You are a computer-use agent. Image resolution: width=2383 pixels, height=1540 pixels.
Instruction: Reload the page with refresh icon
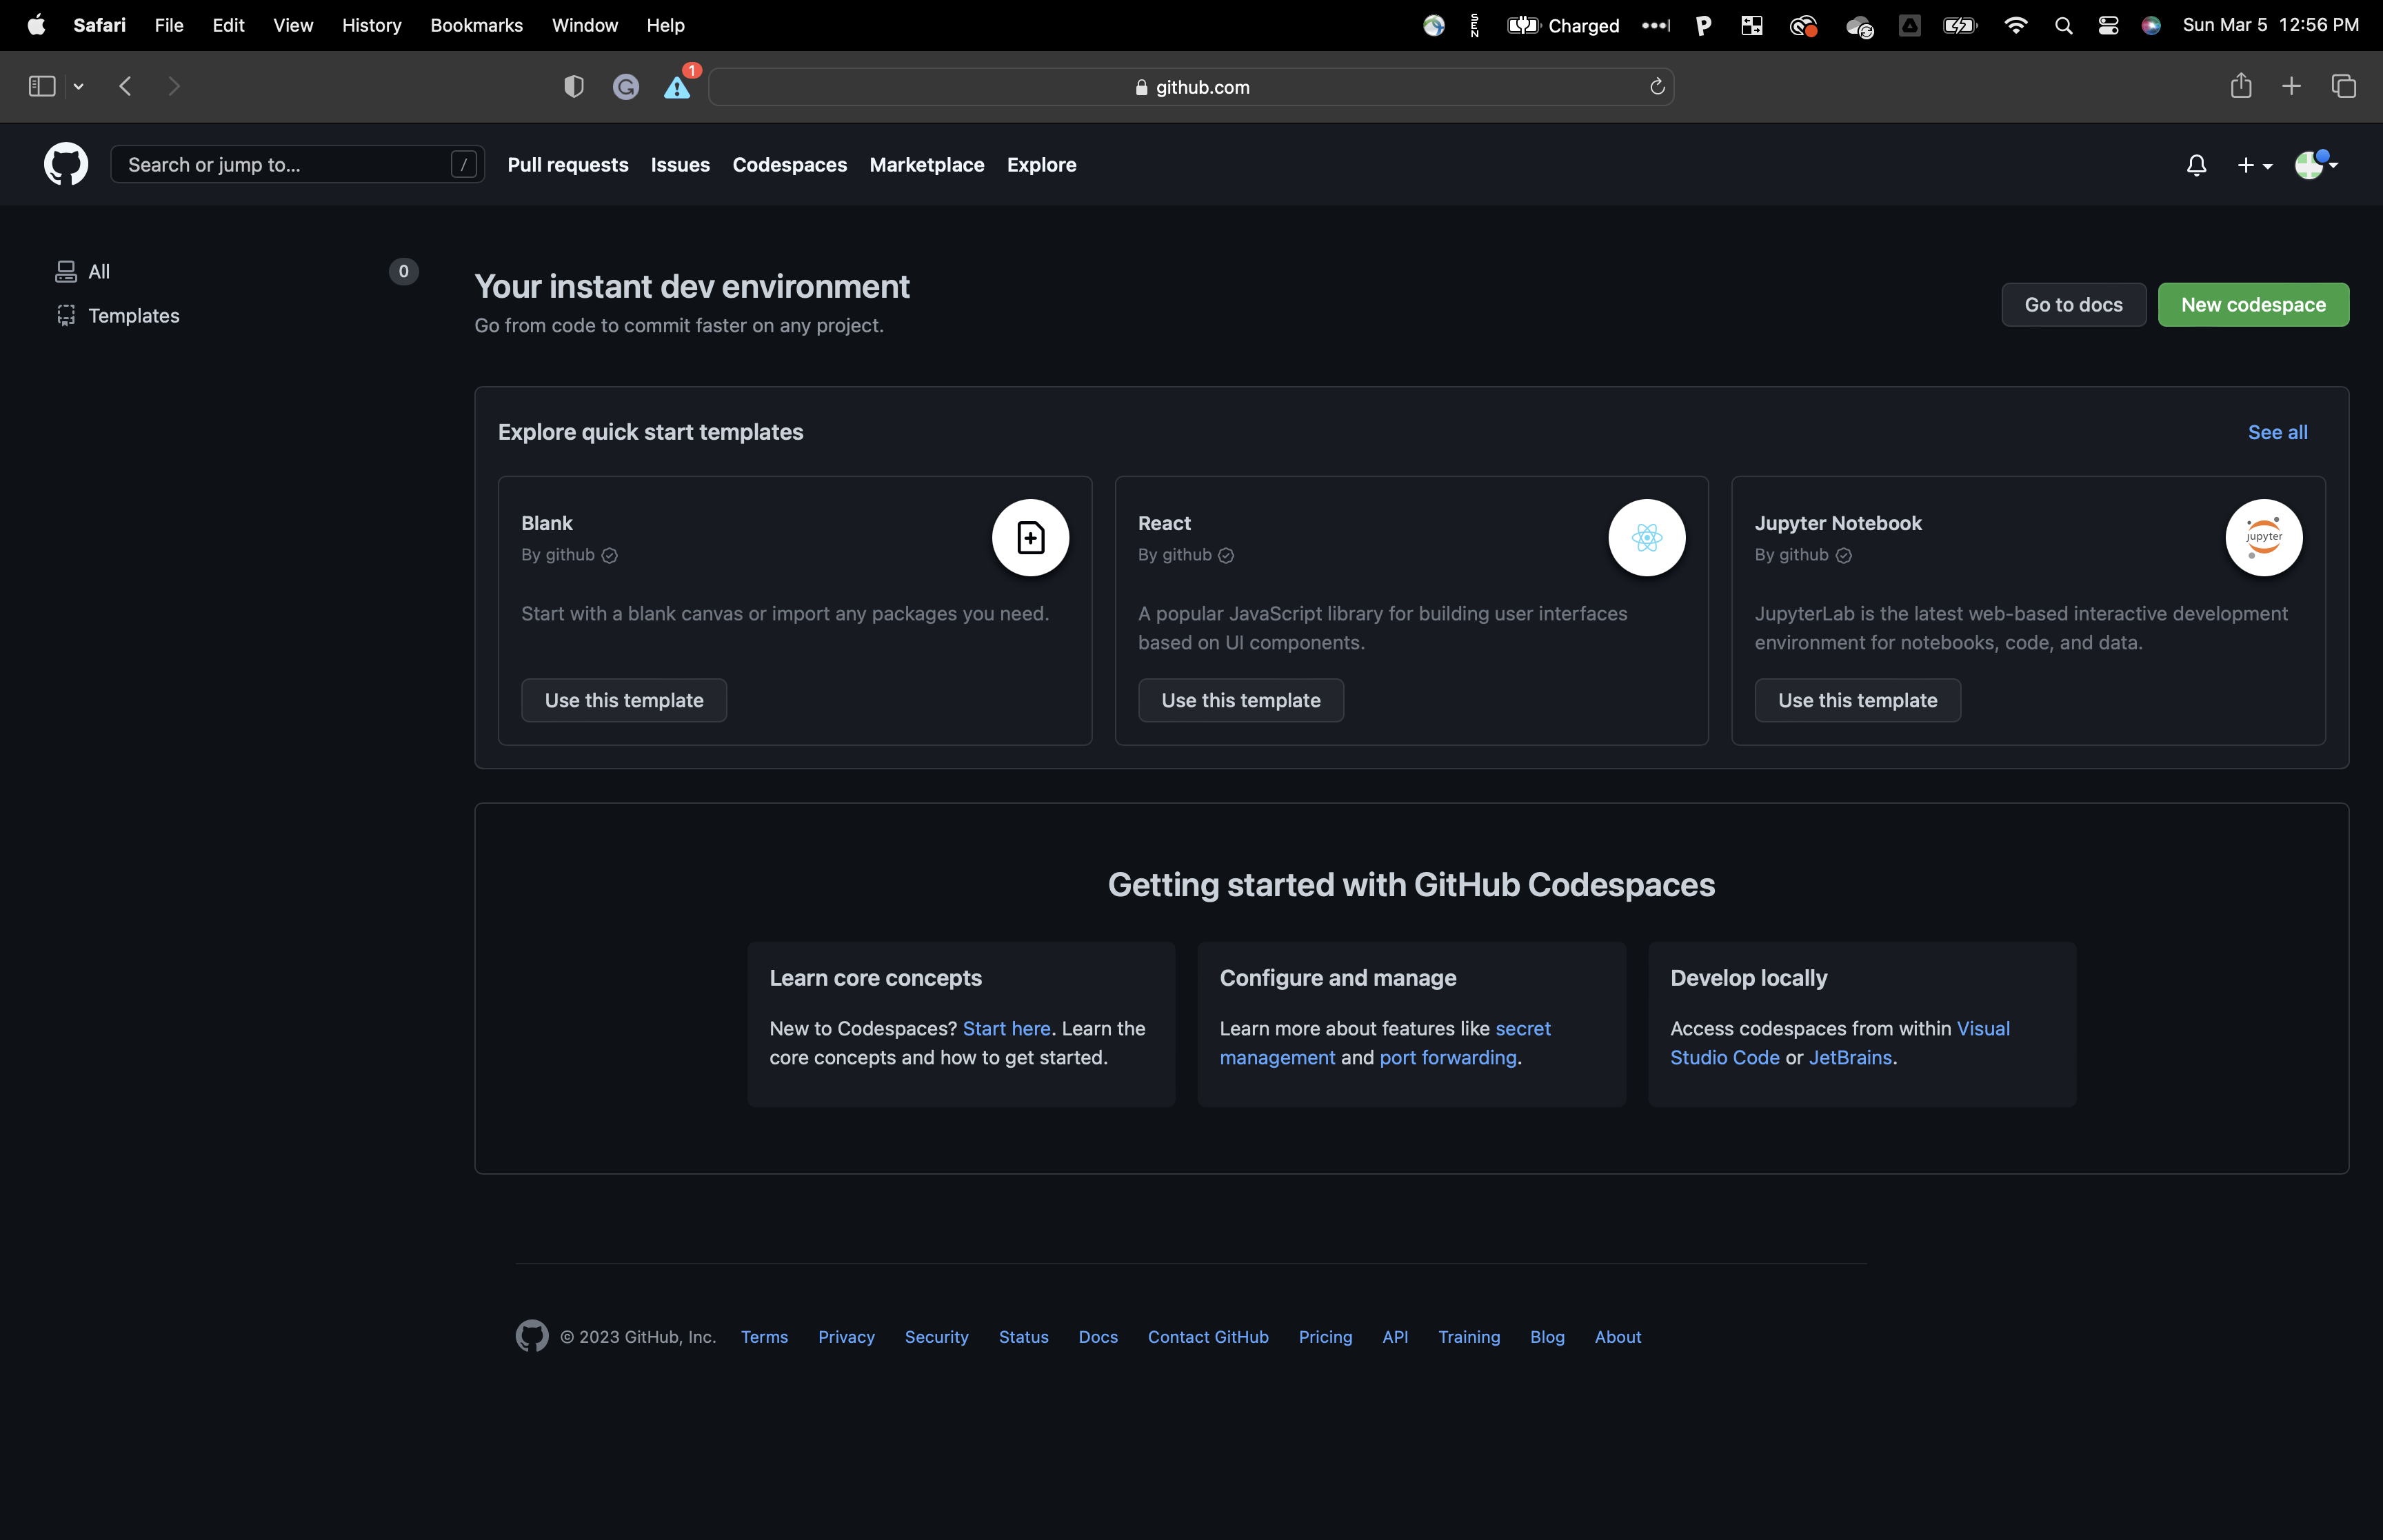pyautogui.click(x=1657, y=87)
